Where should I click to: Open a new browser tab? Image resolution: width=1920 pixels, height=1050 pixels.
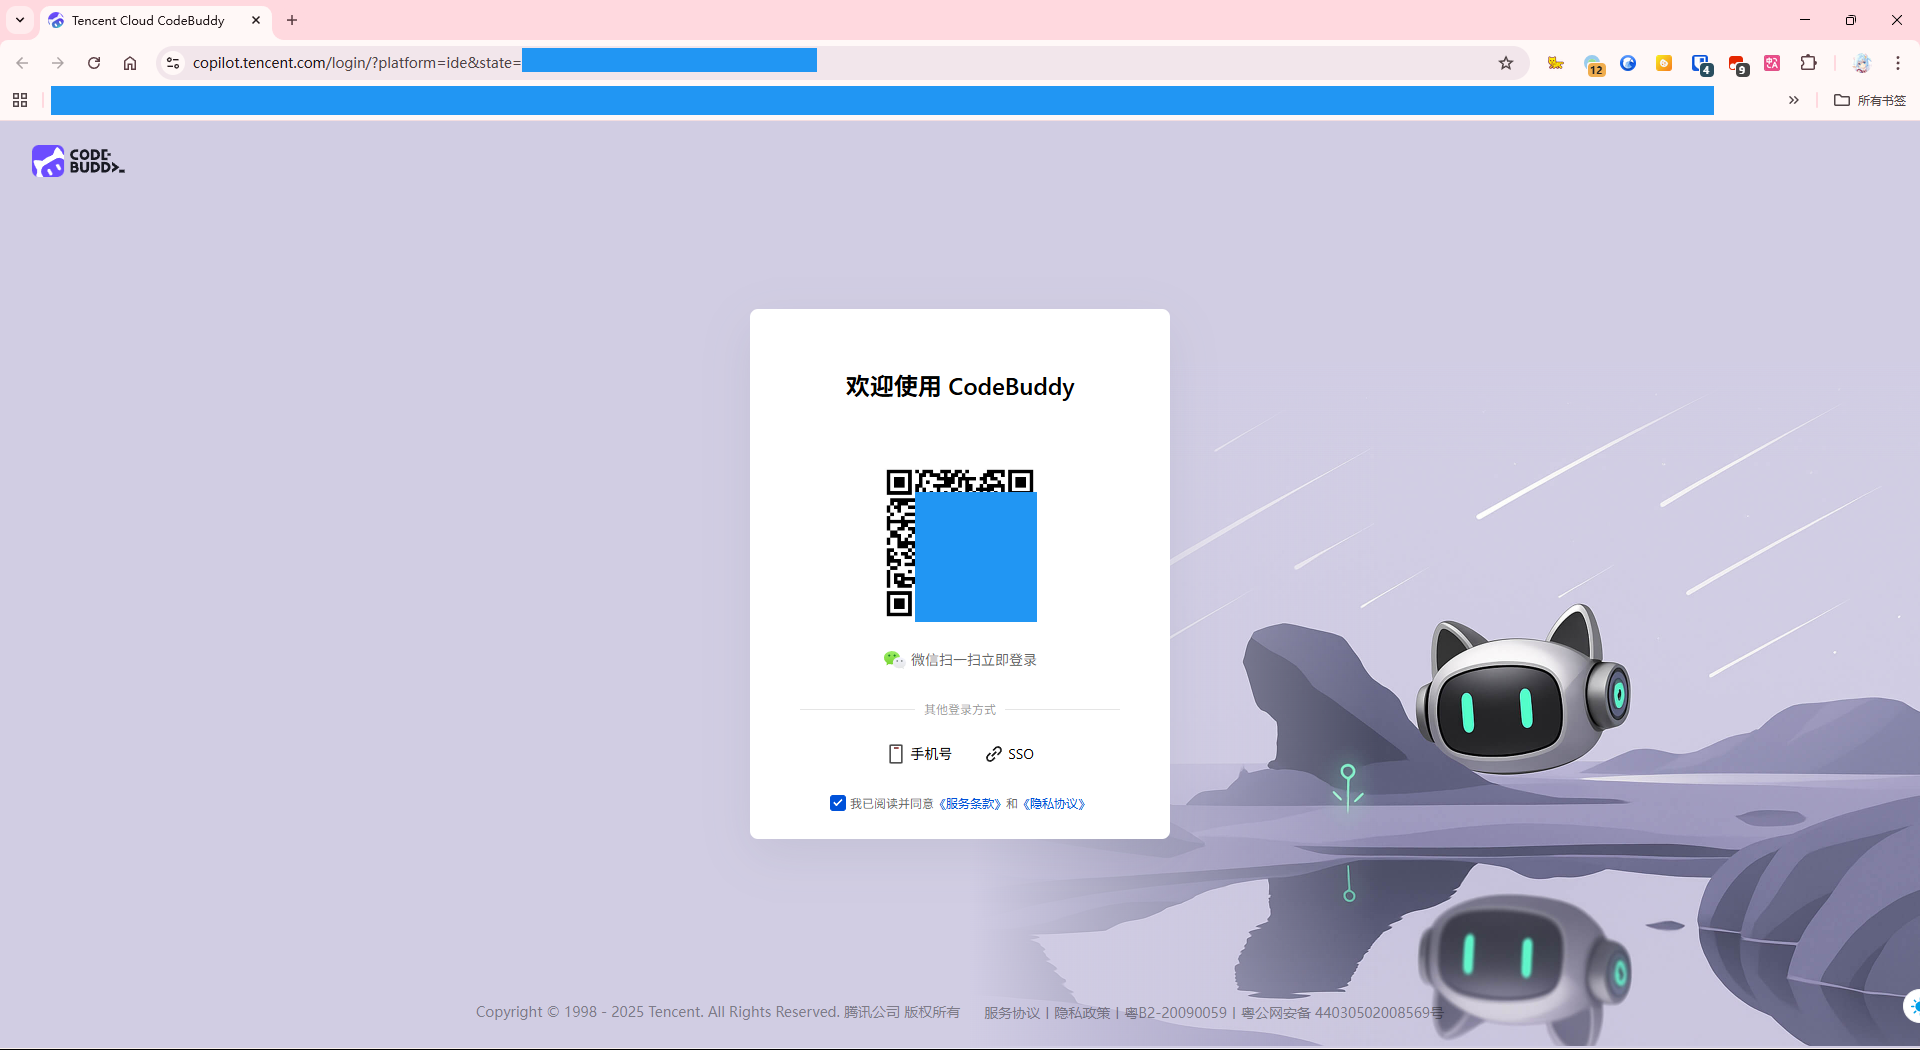[x=292, y=20]
